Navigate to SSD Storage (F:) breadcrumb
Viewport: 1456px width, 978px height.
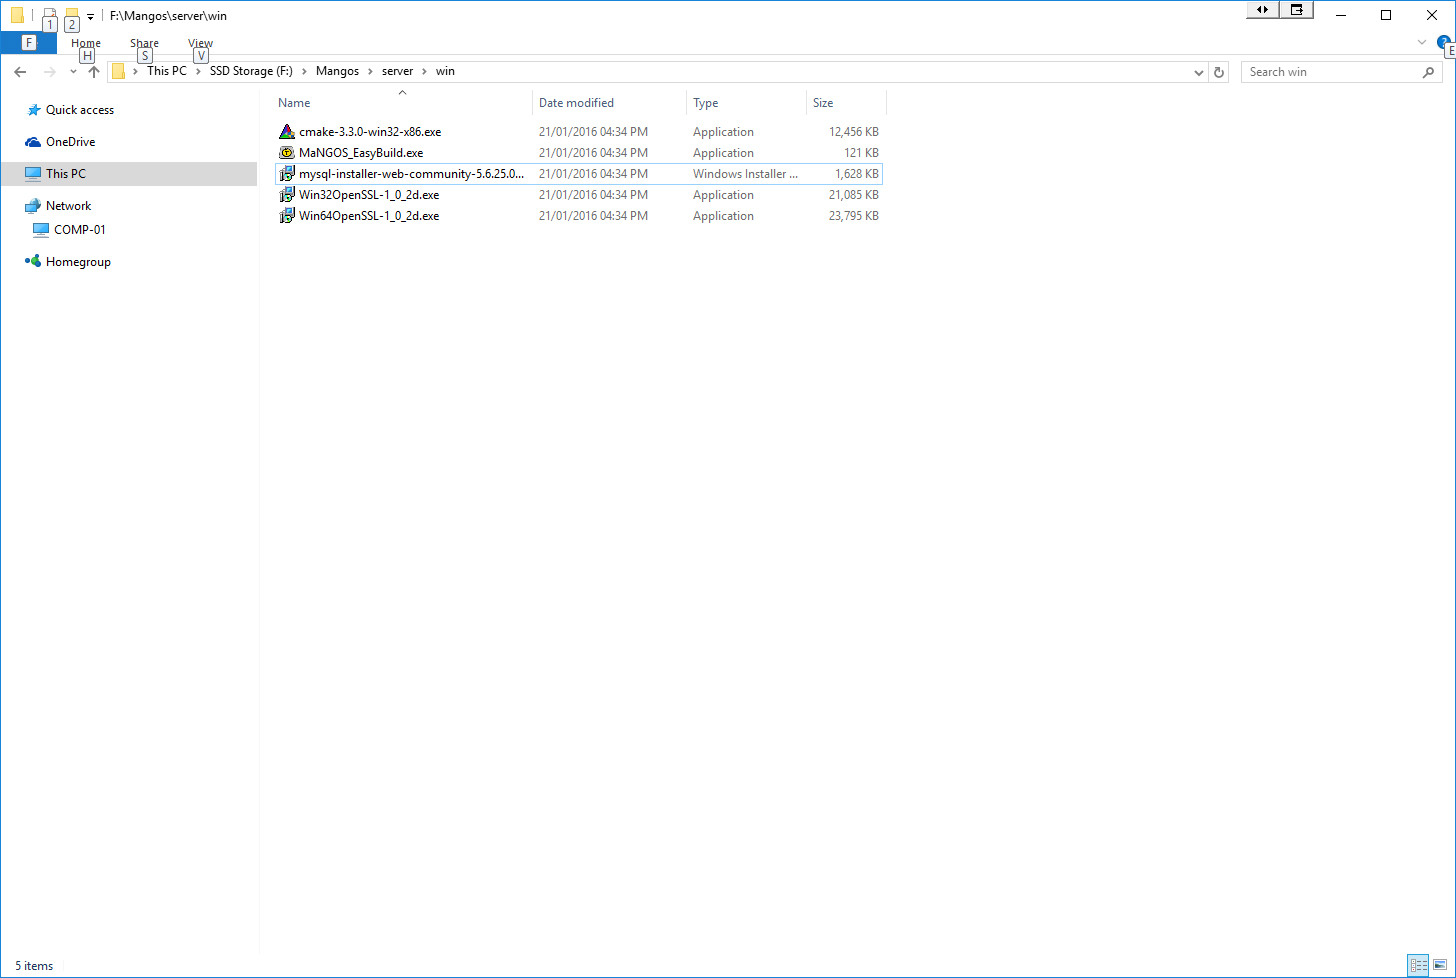[x=251, y=72]
